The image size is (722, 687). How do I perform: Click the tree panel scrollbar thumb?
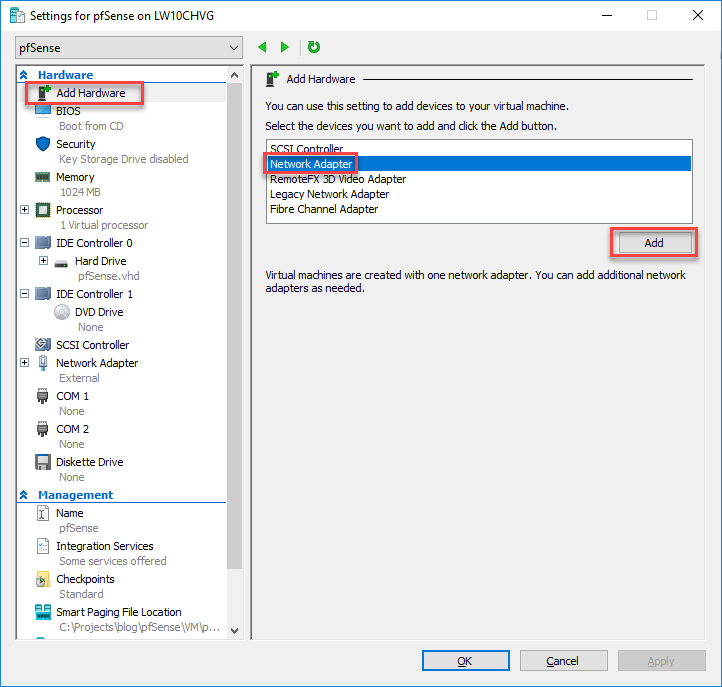point(234,326)
